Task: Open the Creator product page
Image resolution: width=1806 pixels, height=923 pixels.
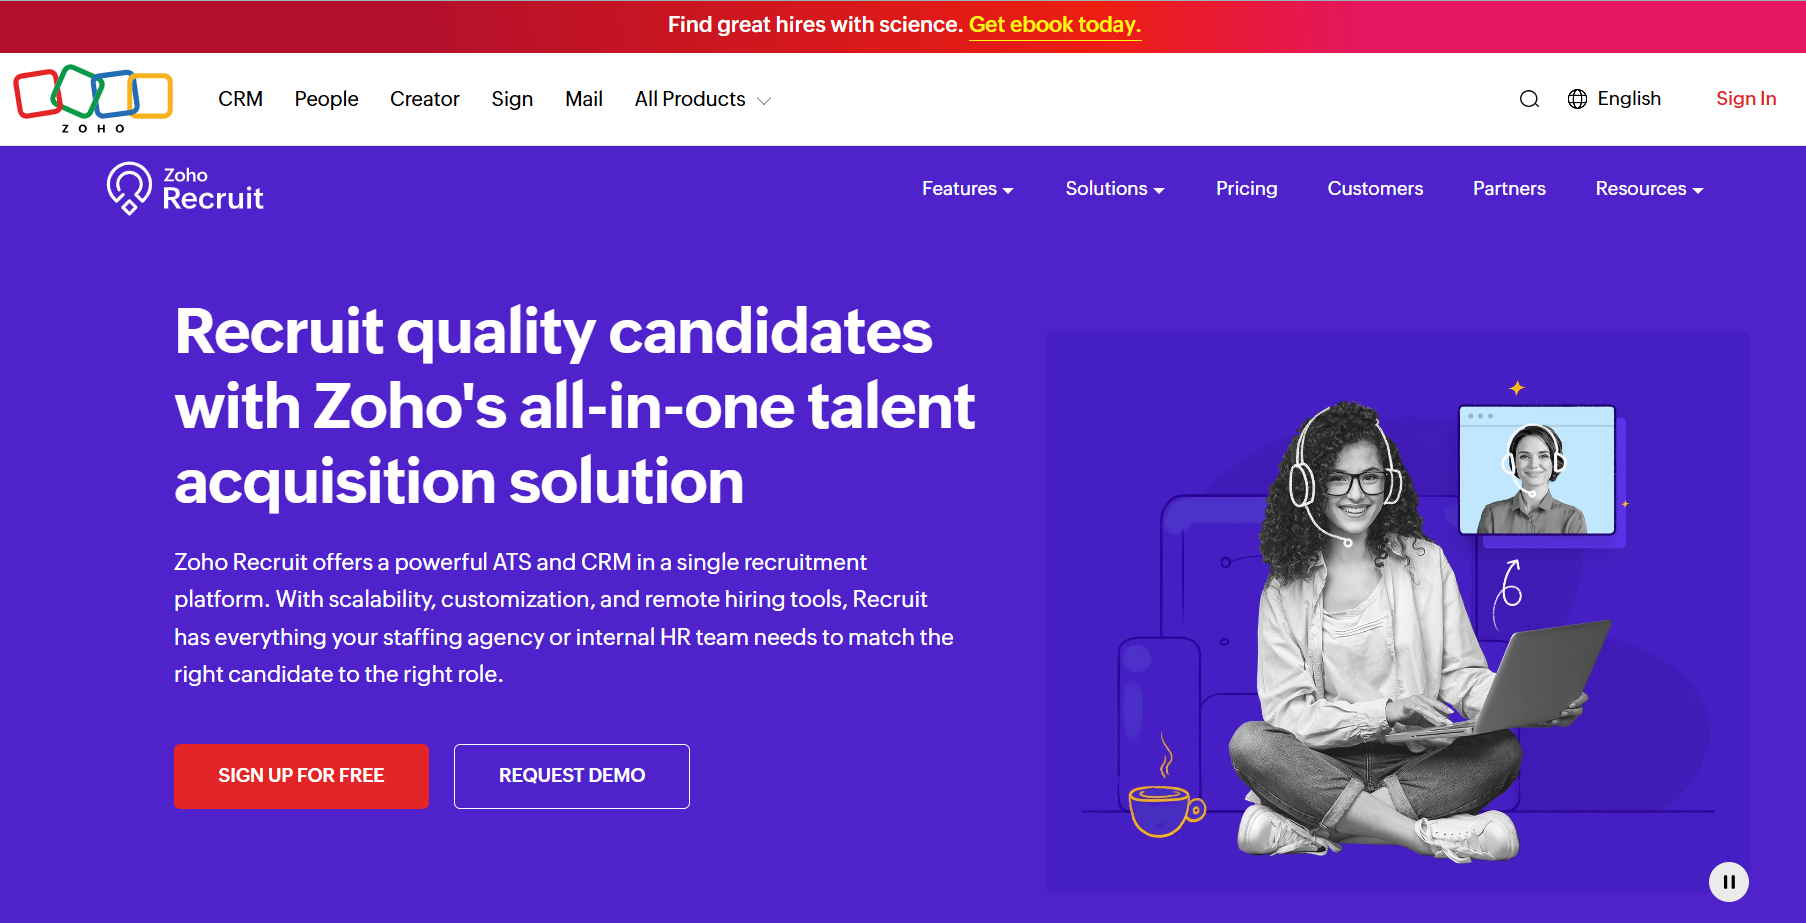Action: [x=424, y=99]
